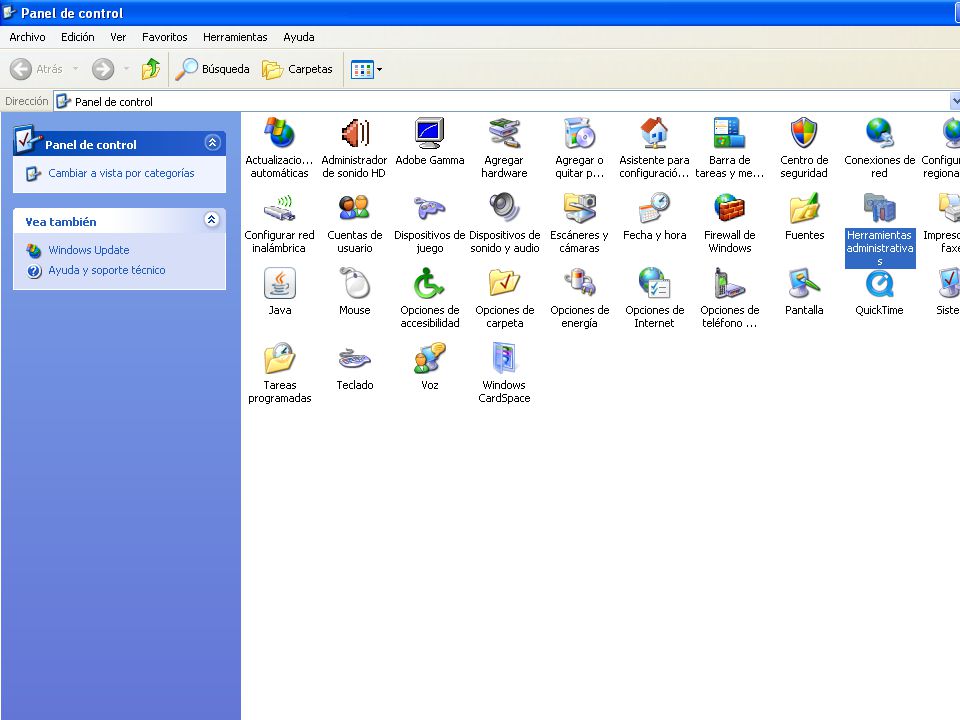Click the Dirección address field
Image resolution: width=960 pixels, height=720 pixels.
(x=506, y=102)
